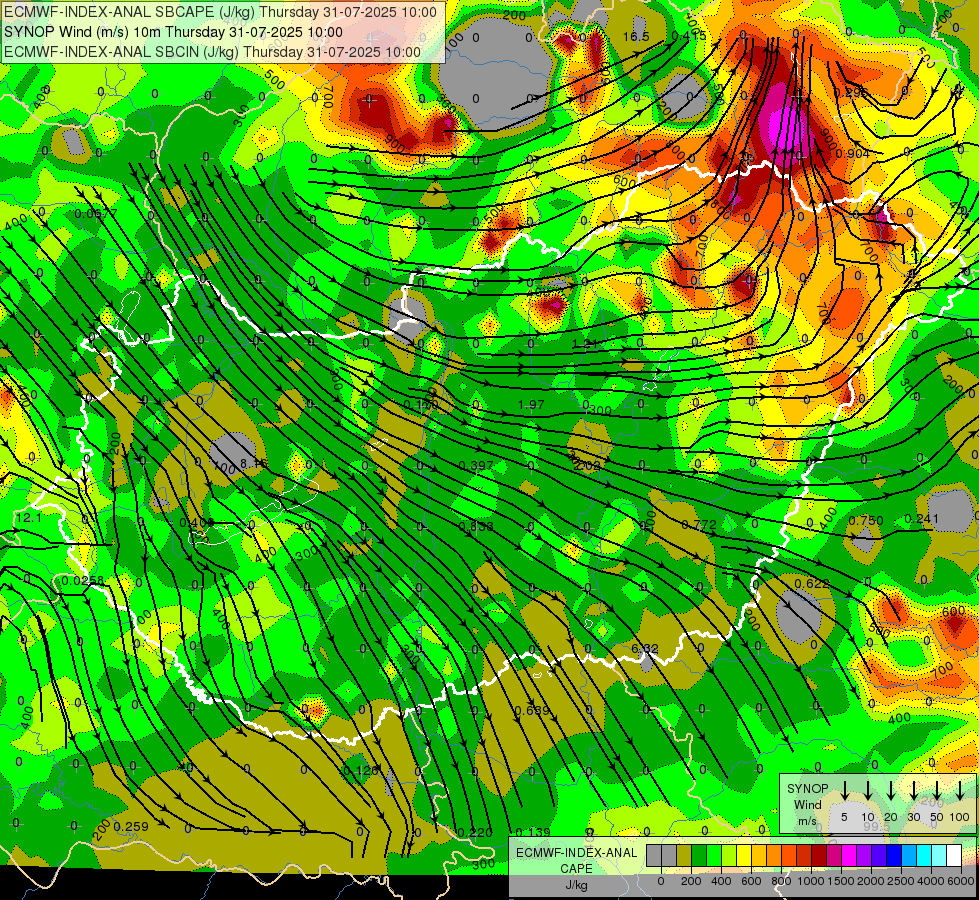Image resolution: width=979 pixels, height=900 pixels.
Task: Click the 0.126 value on the map
Action: pos(361,771)
